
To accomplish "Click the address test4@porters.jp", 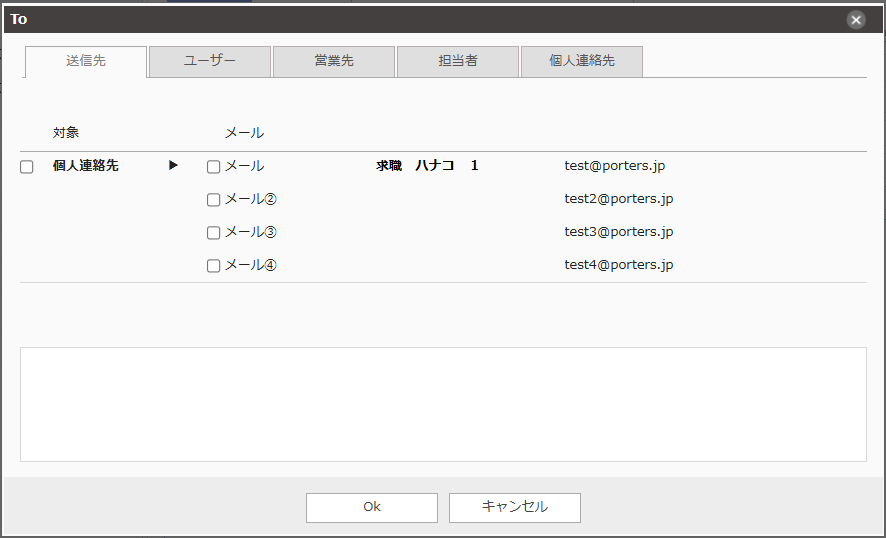I will click(619, 265).
